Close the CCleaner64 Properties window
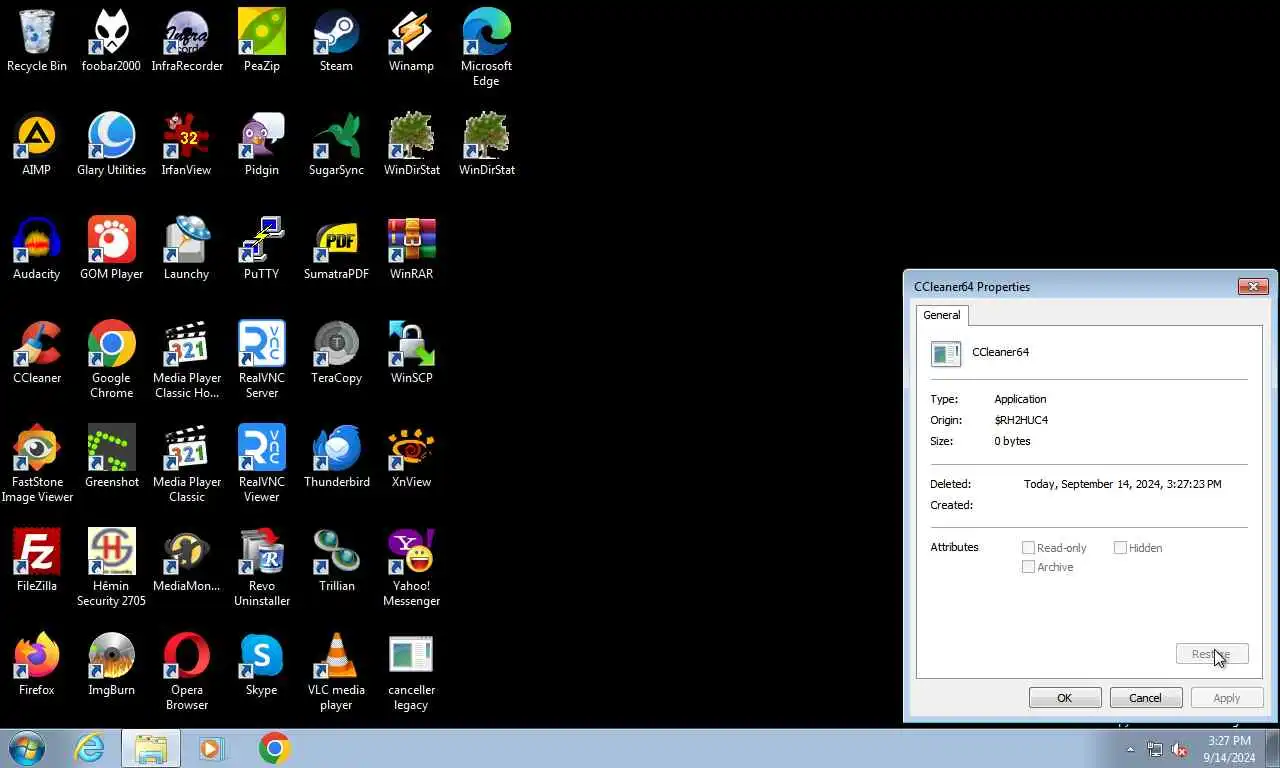Screen dimensions: 1280x768 (1253, 287)
